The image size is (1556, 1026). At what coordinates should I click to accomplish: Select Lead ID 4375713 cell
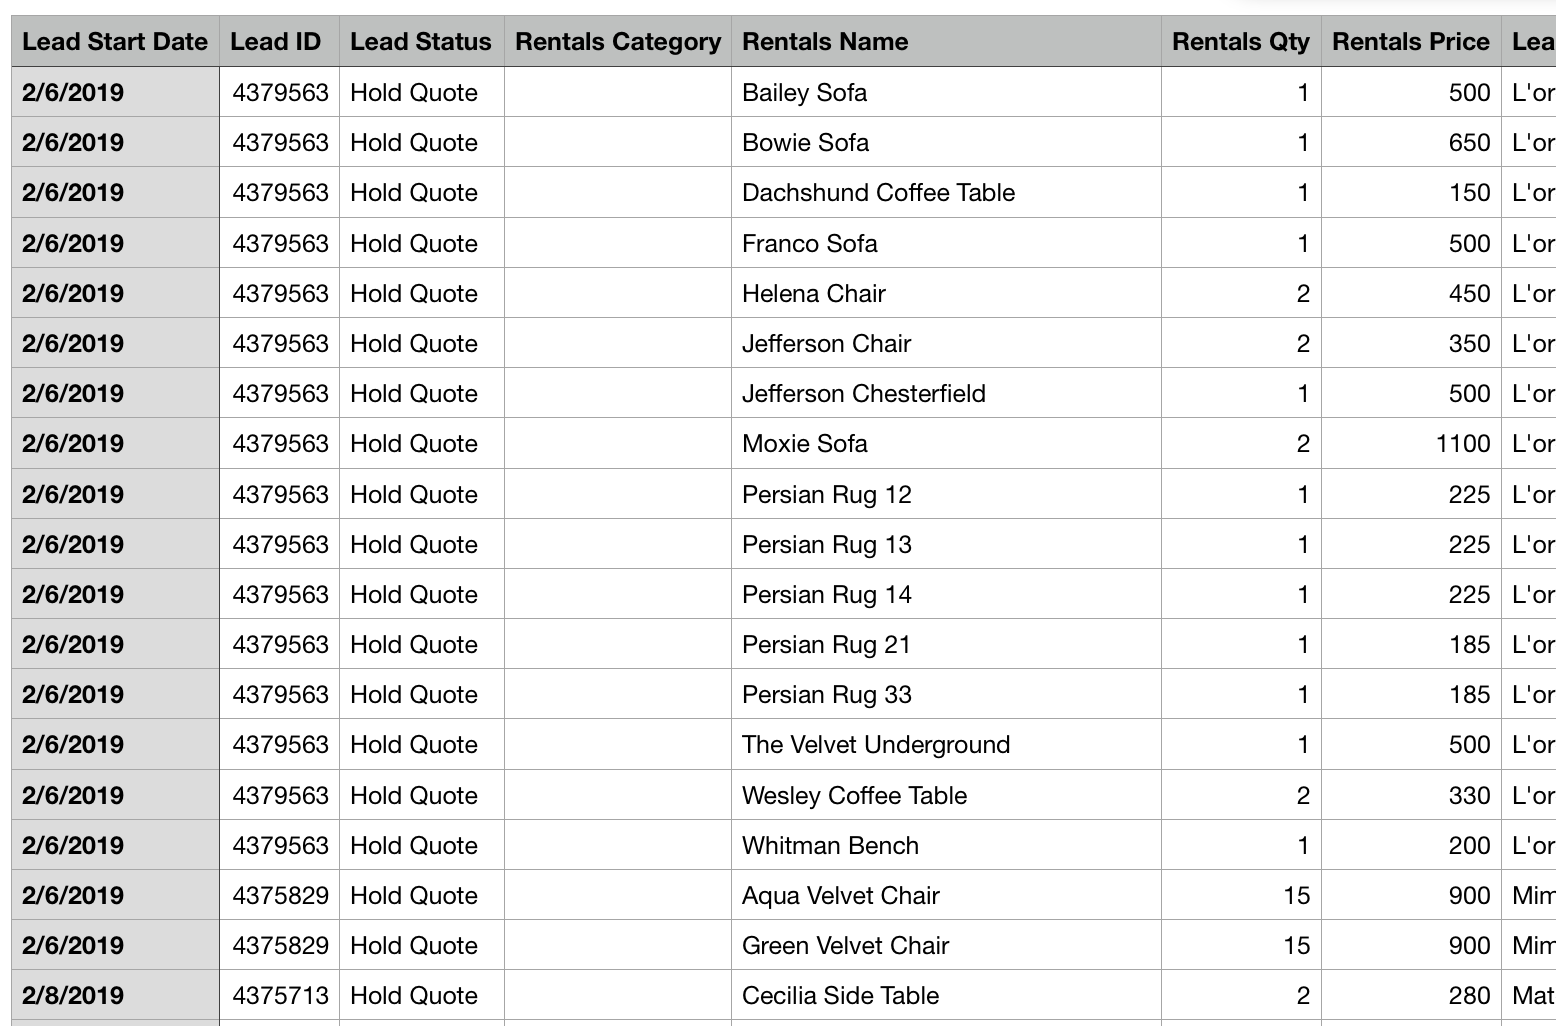point(280,996)
